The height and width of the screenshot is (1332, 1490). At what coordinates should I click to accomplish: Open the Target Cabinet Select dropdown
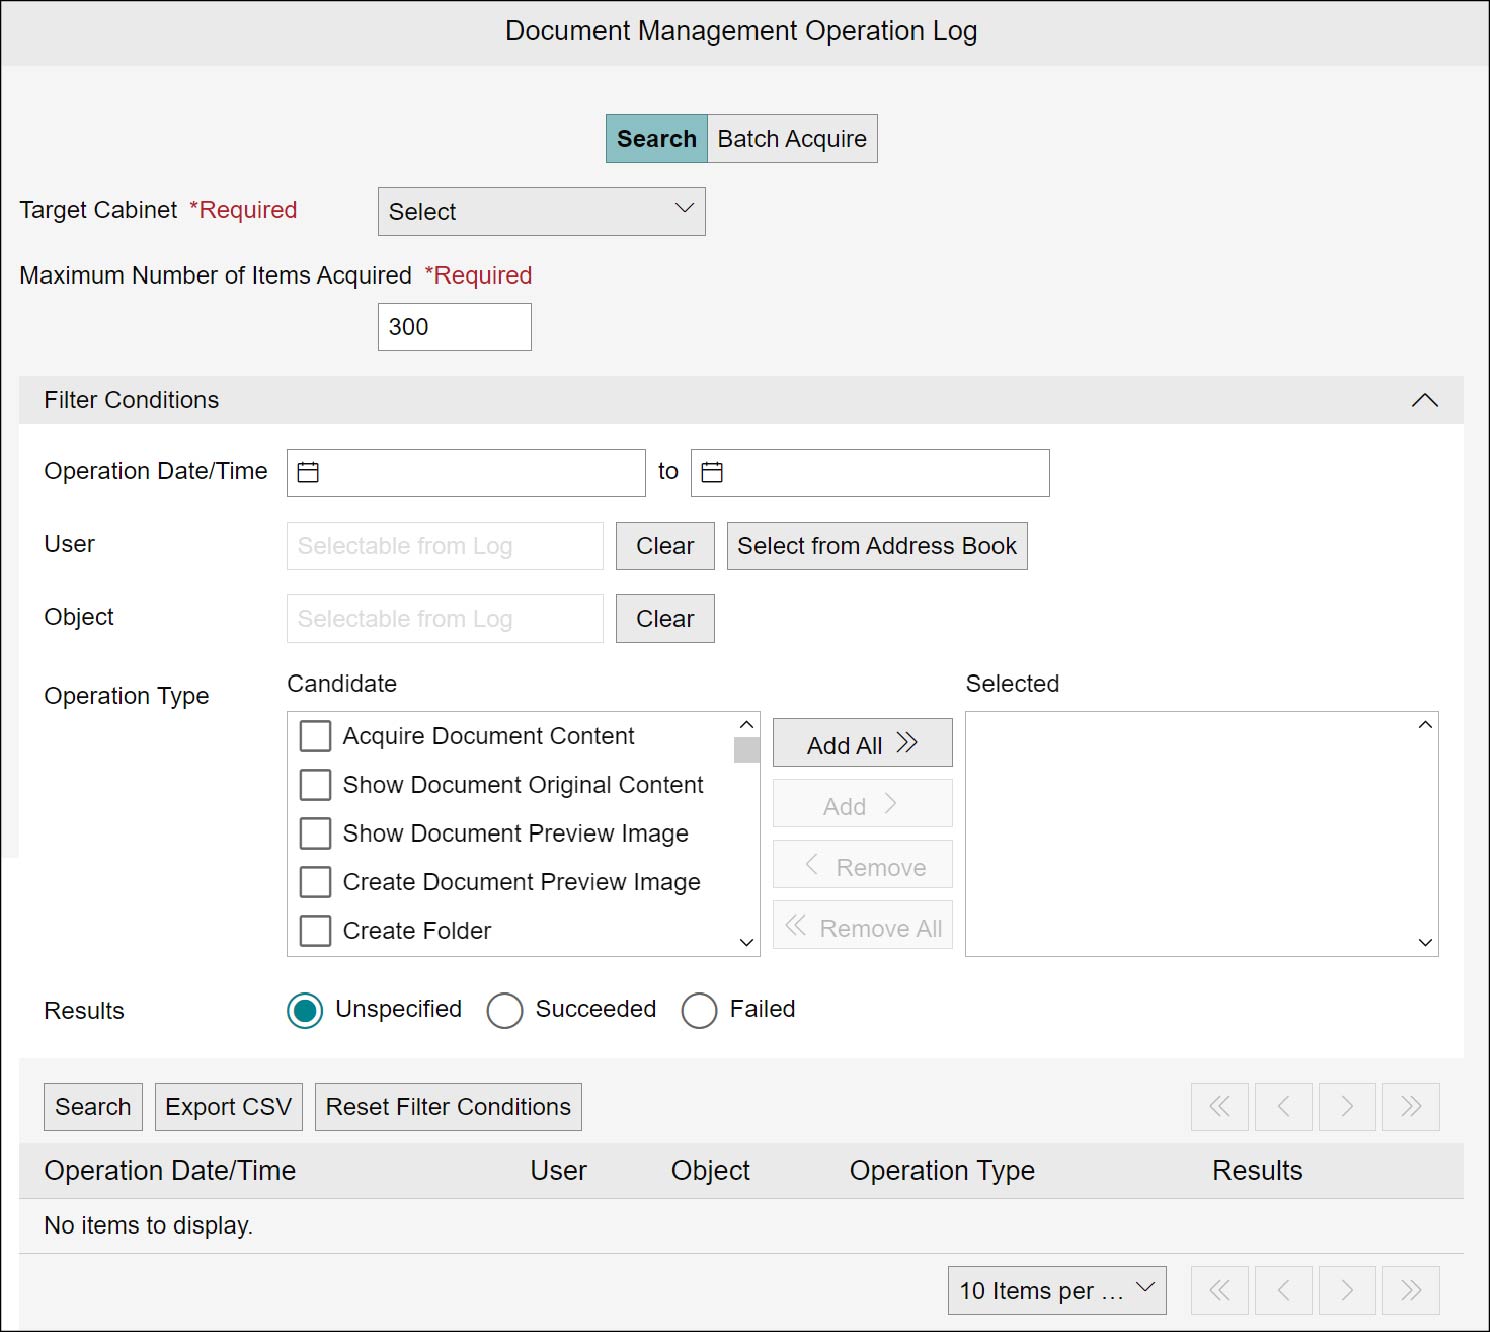[x=541, y=212]
